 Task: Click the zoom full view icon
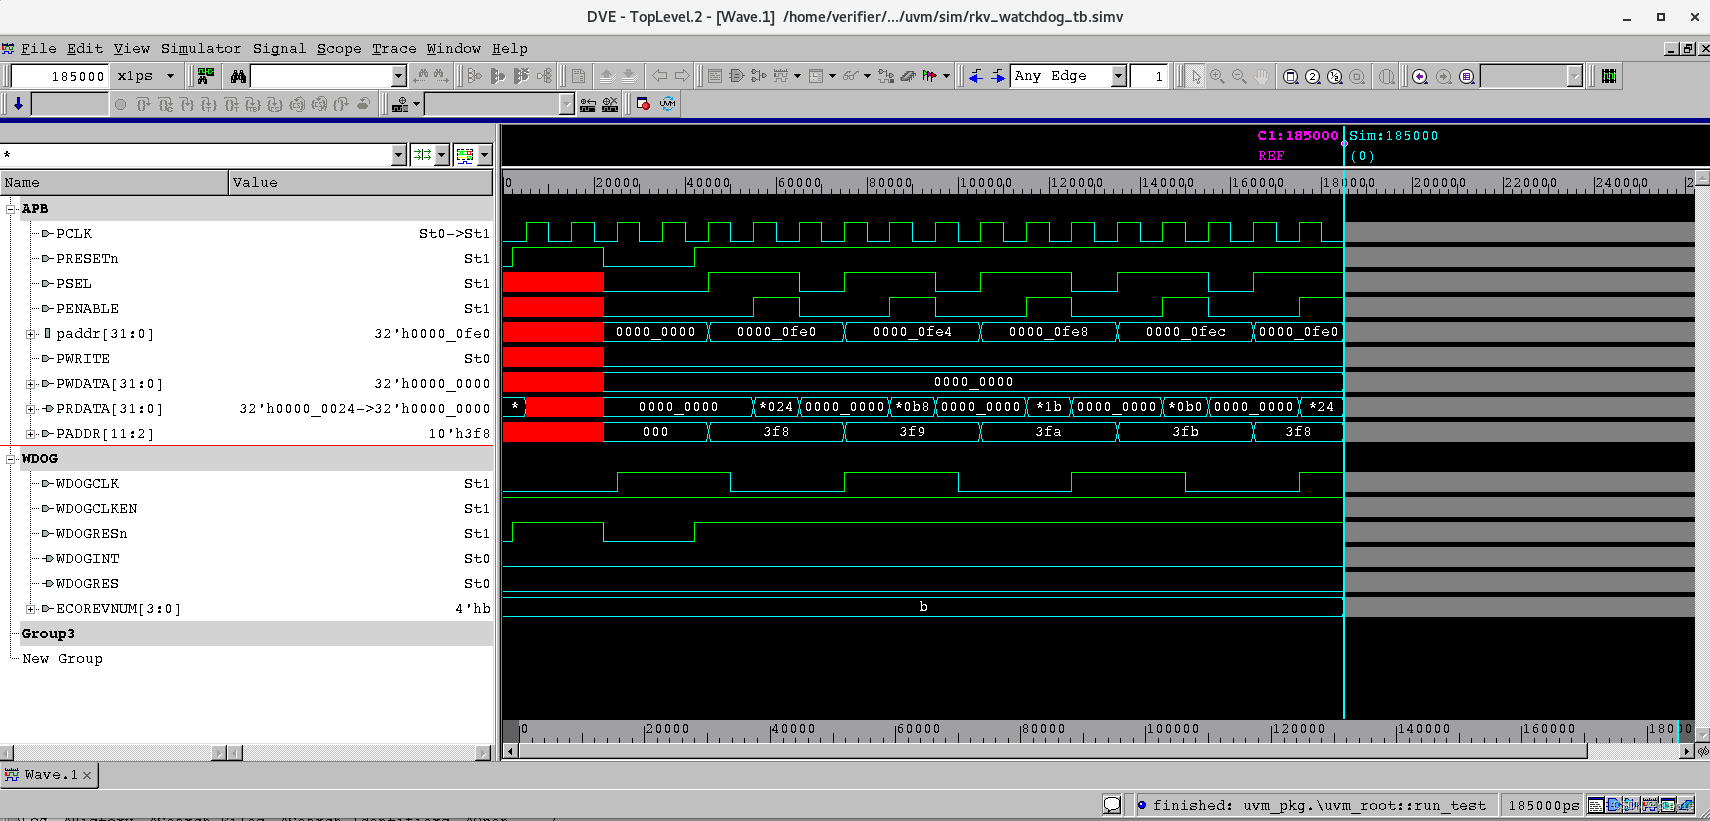click(1291, 76)
